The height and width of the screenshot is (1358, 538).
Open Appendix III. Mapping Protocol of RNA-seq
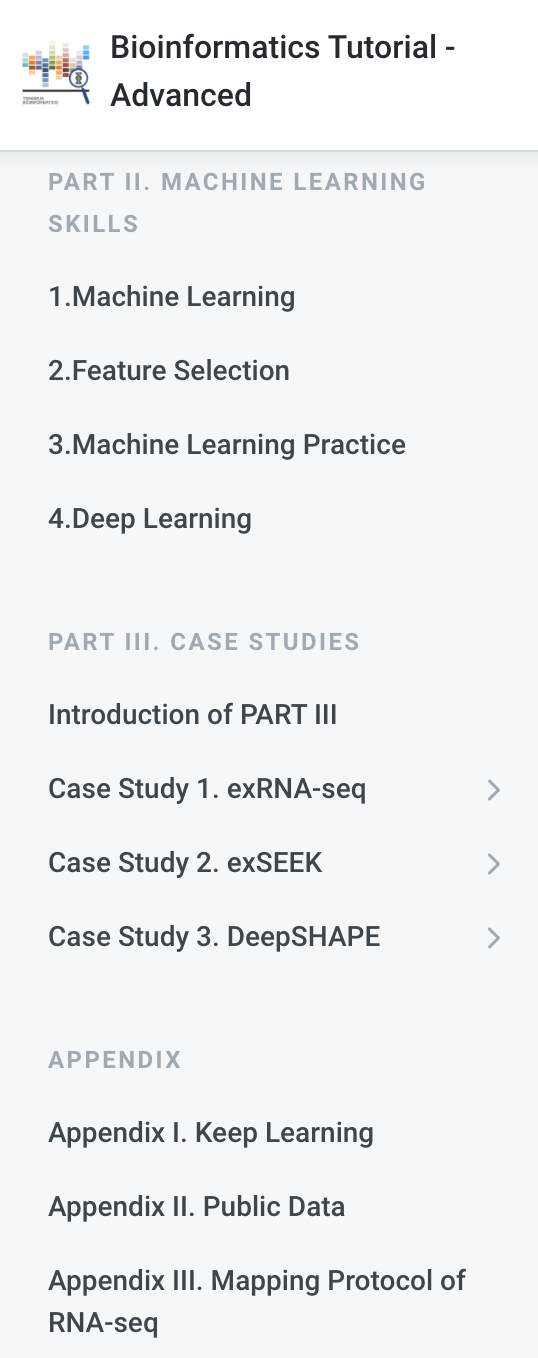[257, 1302]
